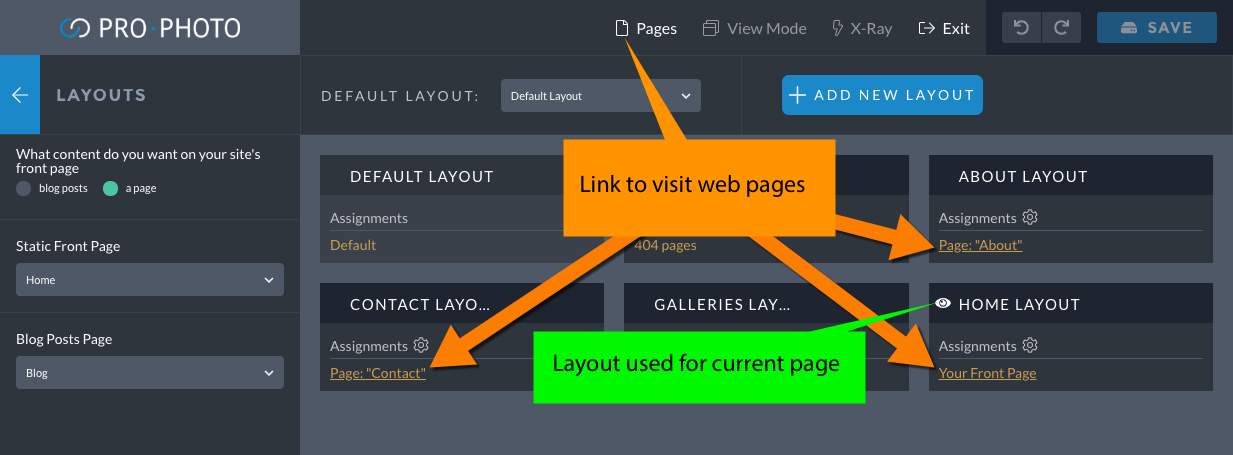The width and height of the screenshot is (1233, 455).
Task: Click the Exit arrow icon
Action: point(927,28)
